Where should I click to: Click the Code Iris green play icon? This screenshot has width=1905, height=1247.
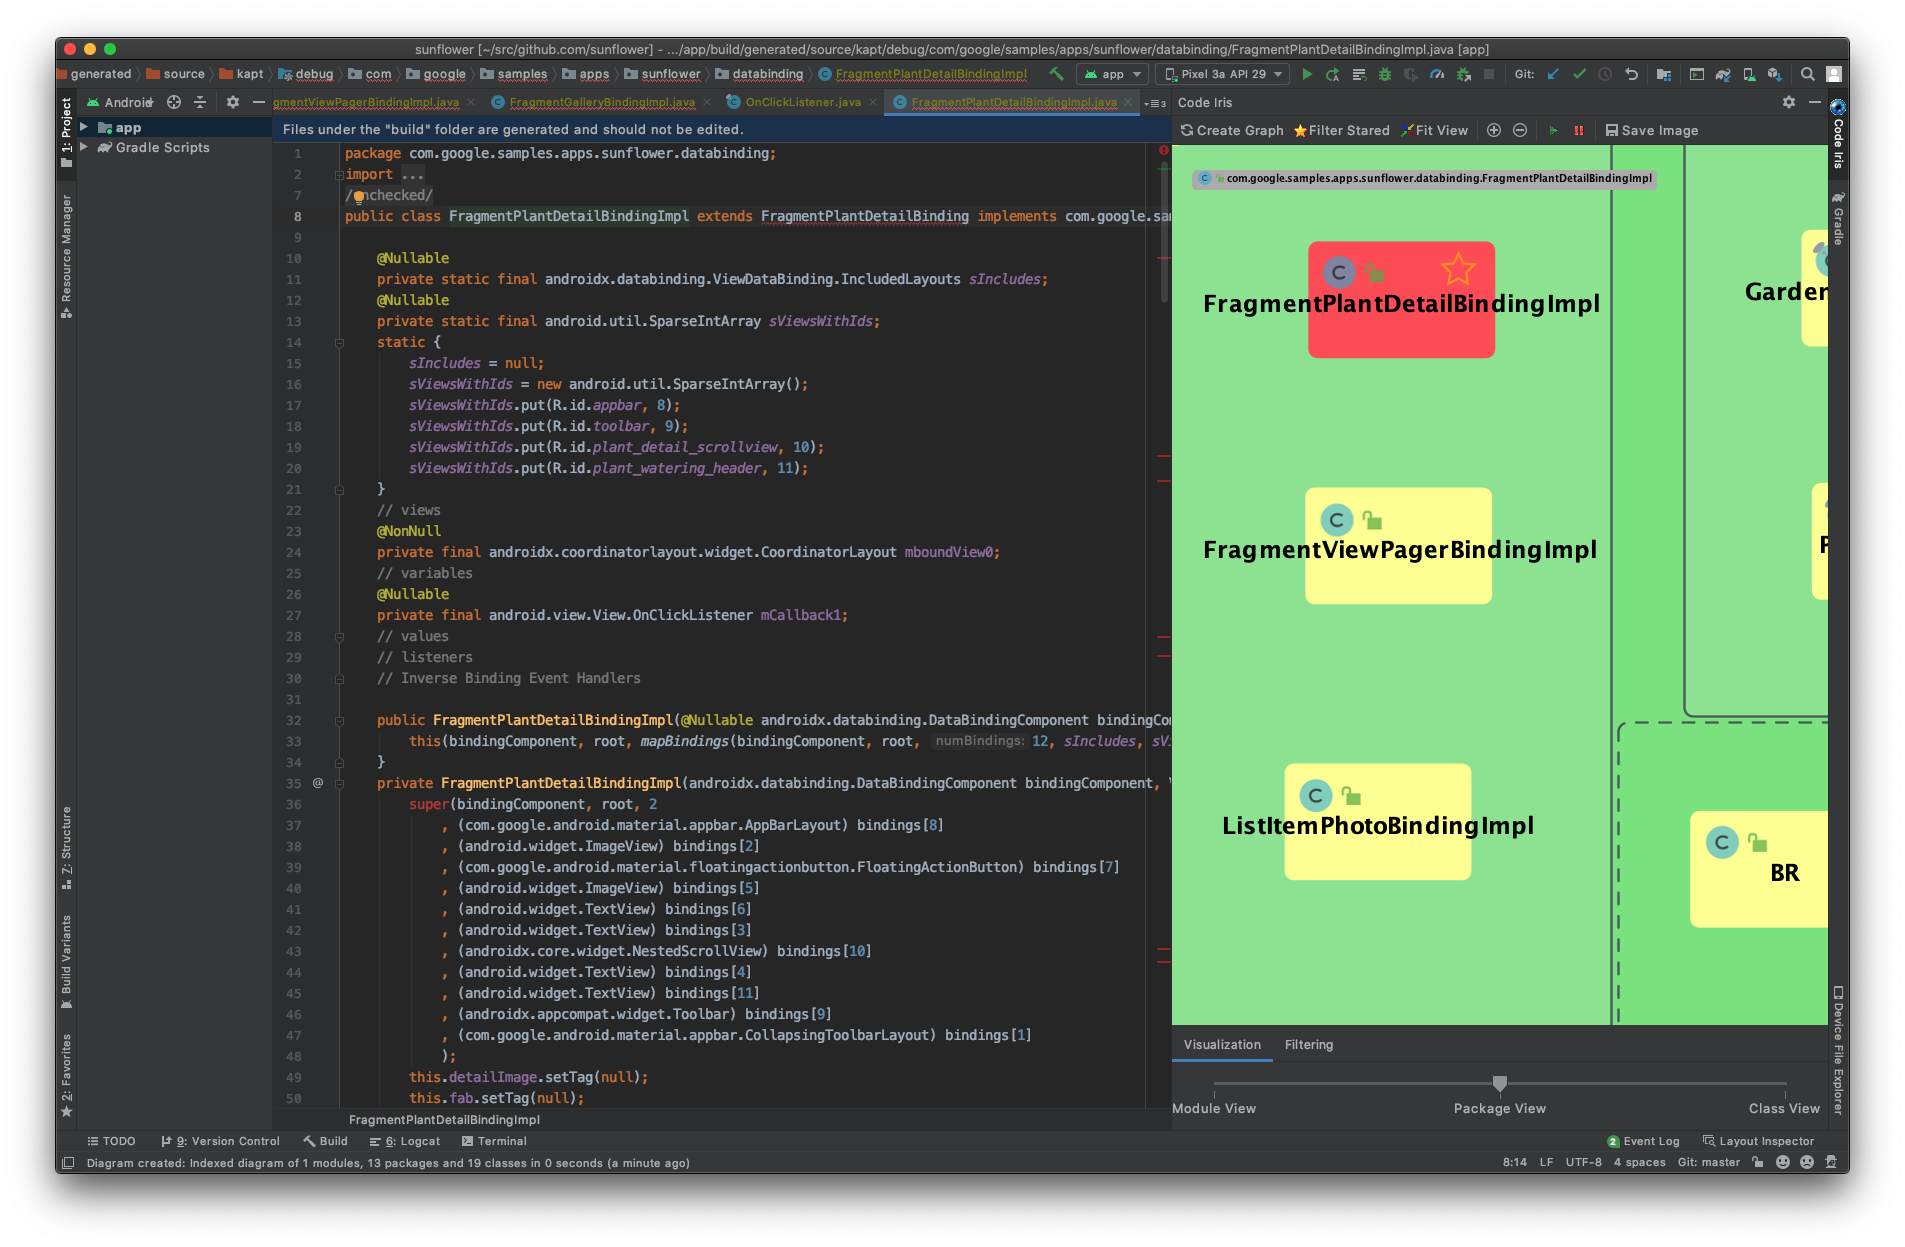pos(1553,130)
